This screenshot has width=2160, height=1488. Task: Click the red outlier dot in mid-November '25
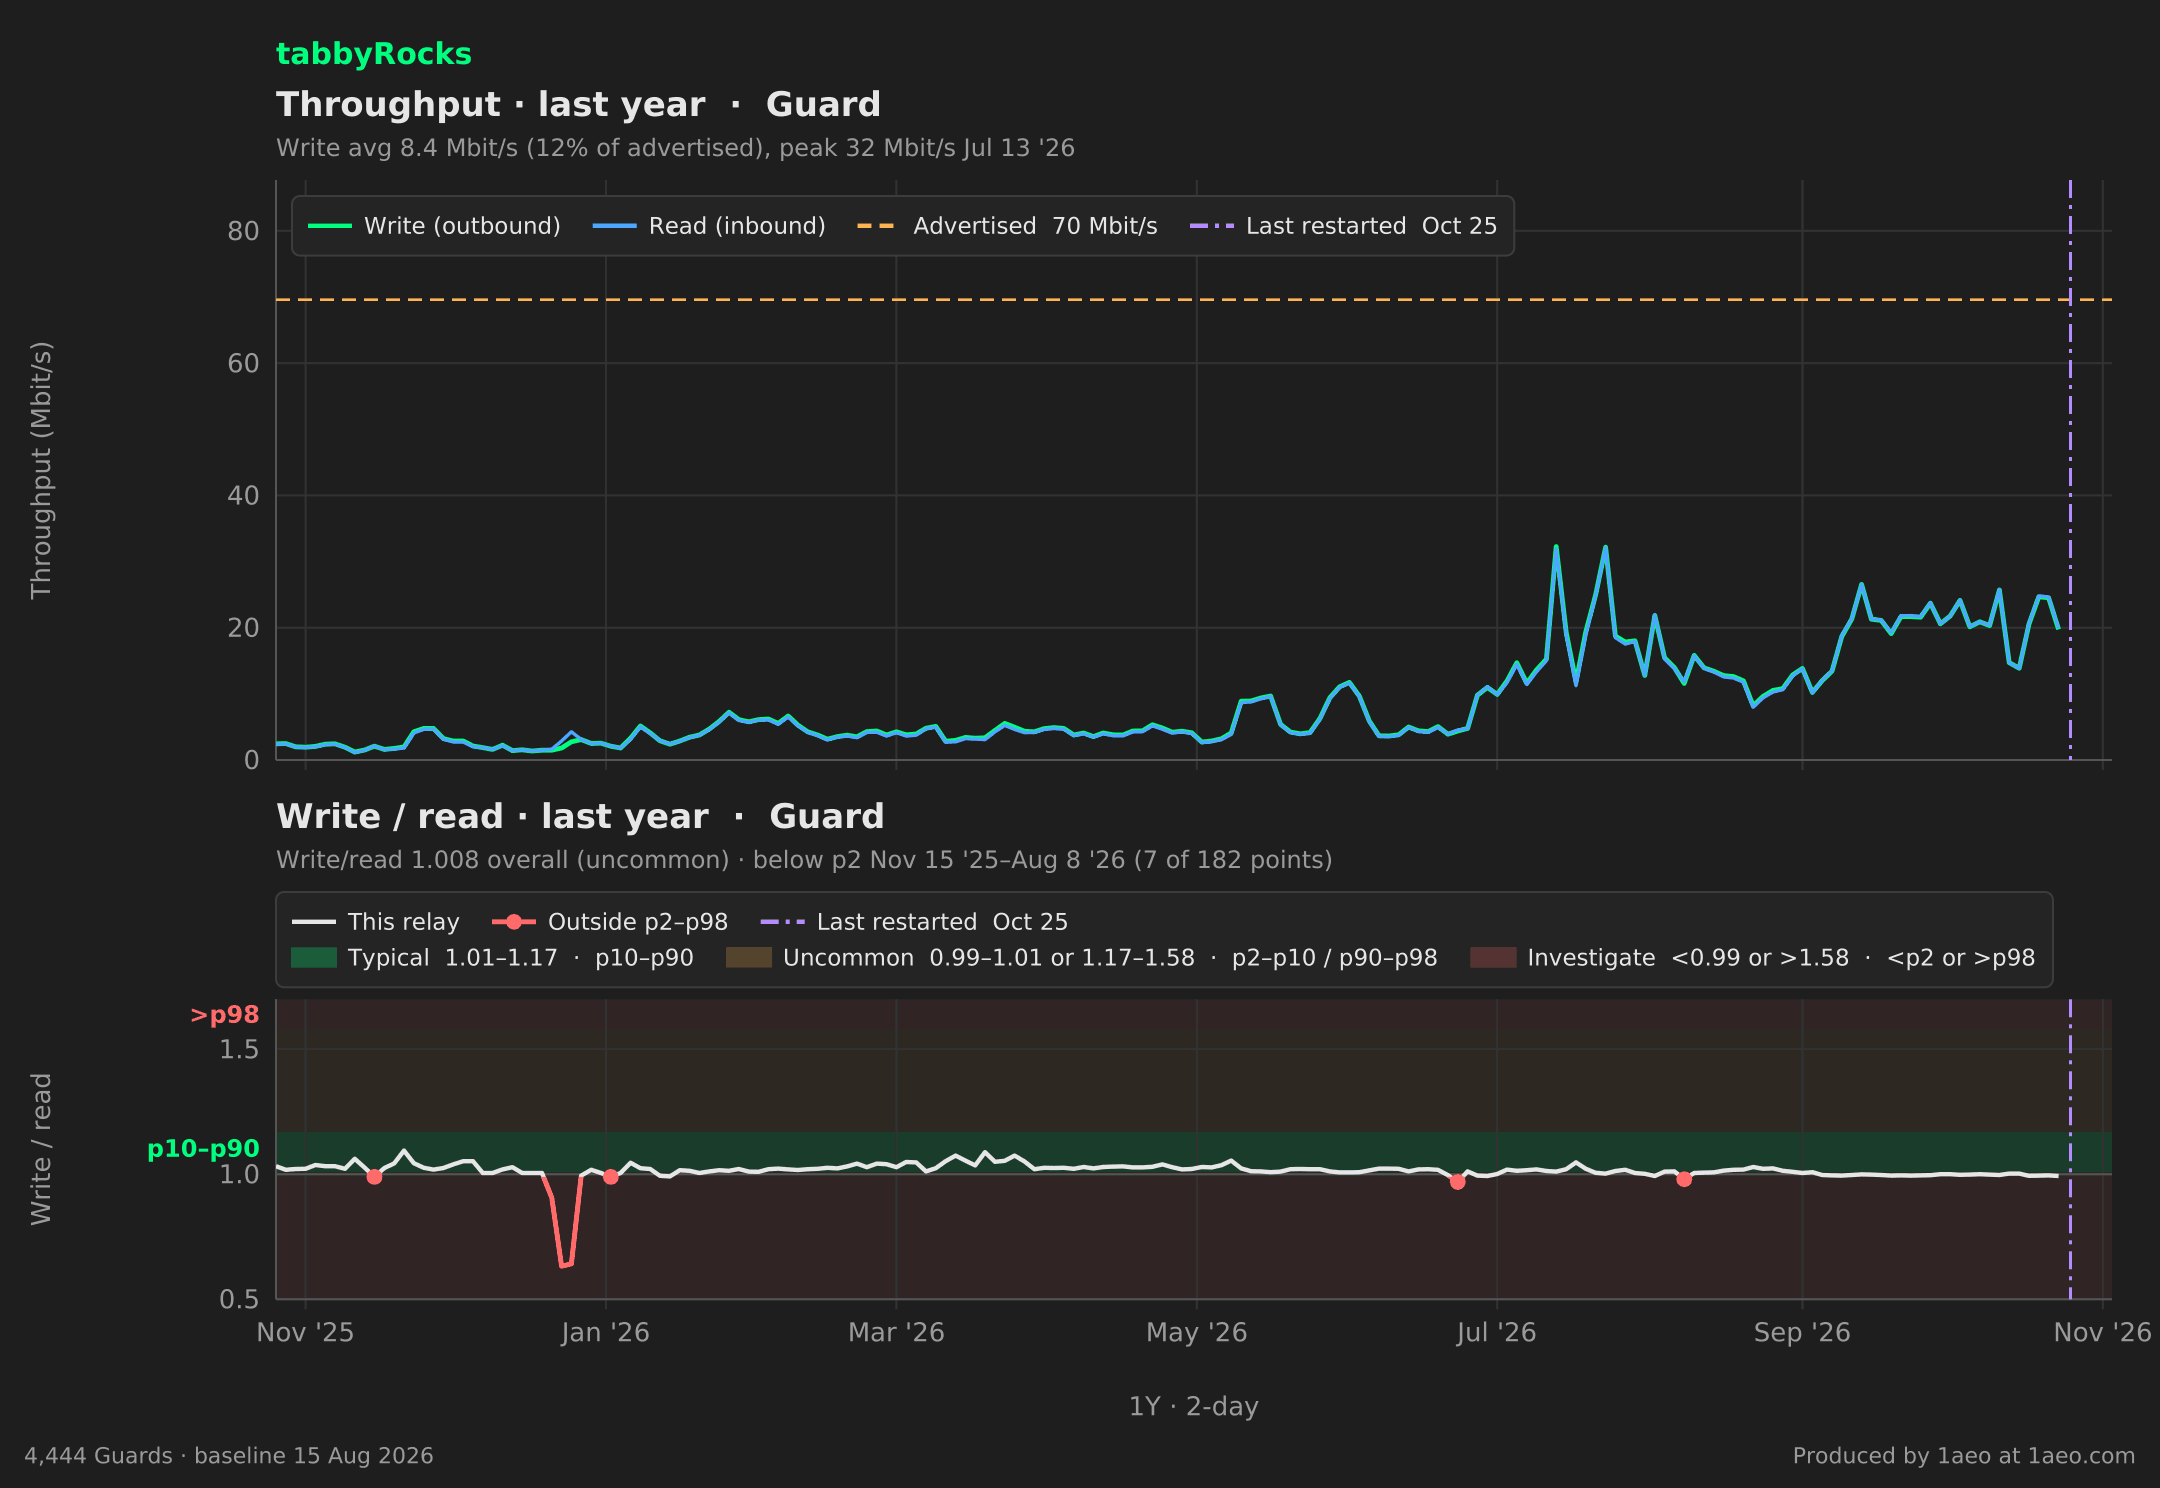(374, 1177)
